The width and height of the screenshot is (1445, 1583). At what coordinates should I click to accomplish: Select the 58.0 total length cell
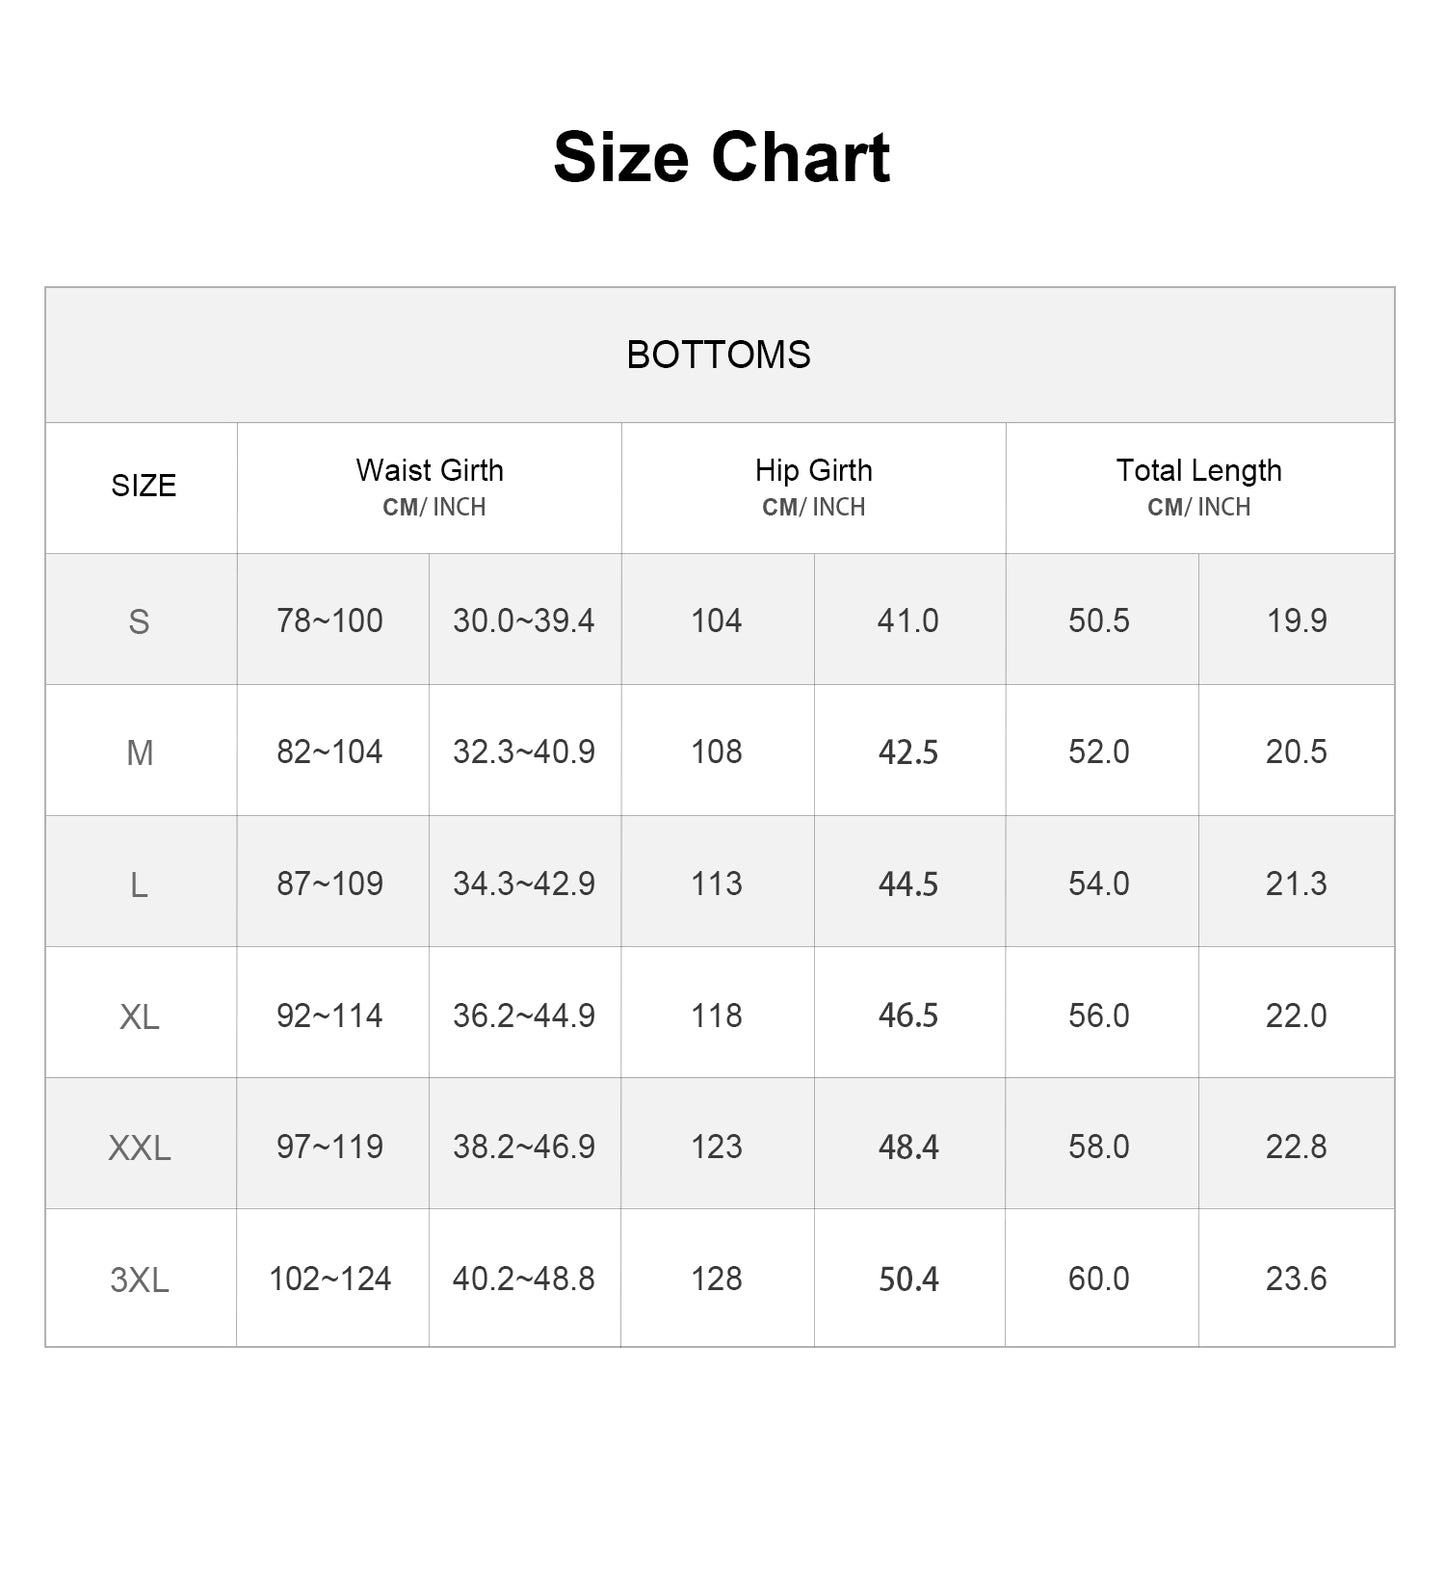coord(1098,1147)
